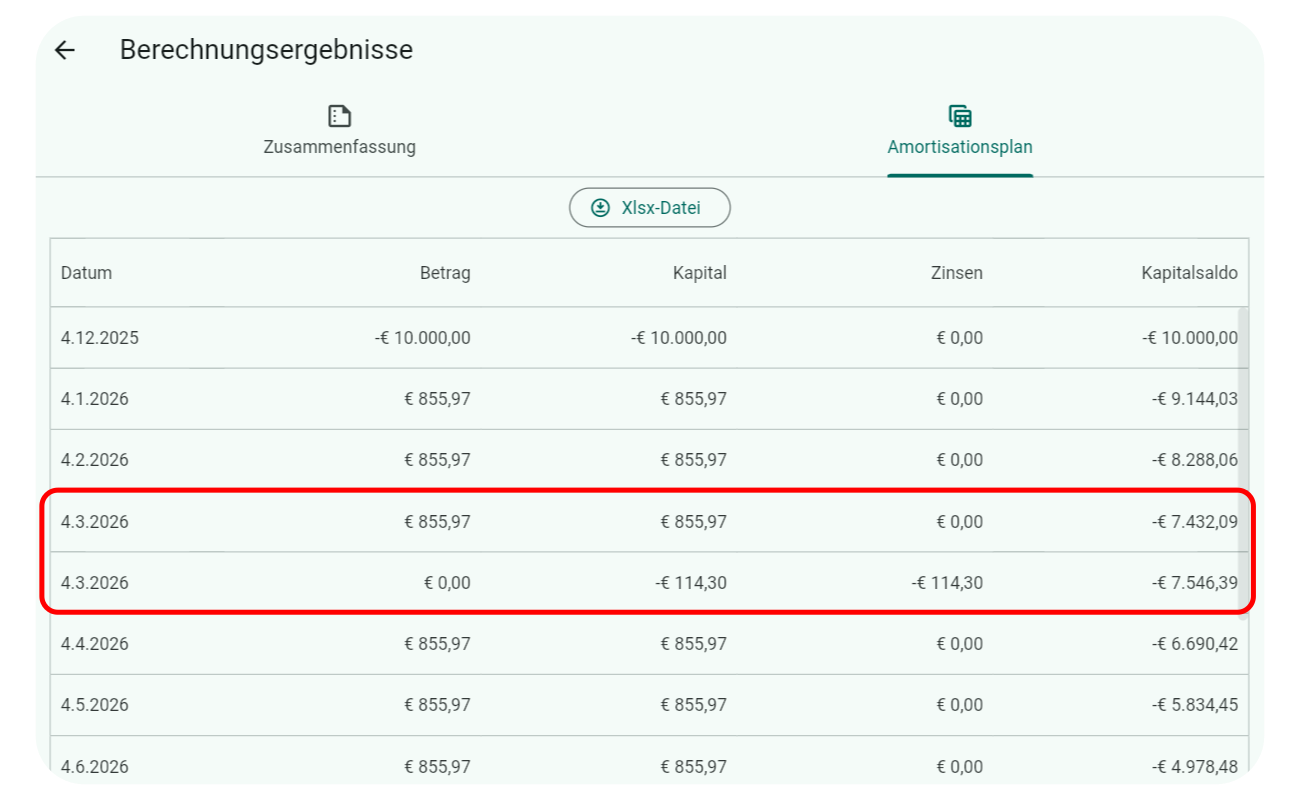Click the Betrag column header
The height and width of the screenshot is (800, 1300).
pyautogui.click(x=446, y=272)
